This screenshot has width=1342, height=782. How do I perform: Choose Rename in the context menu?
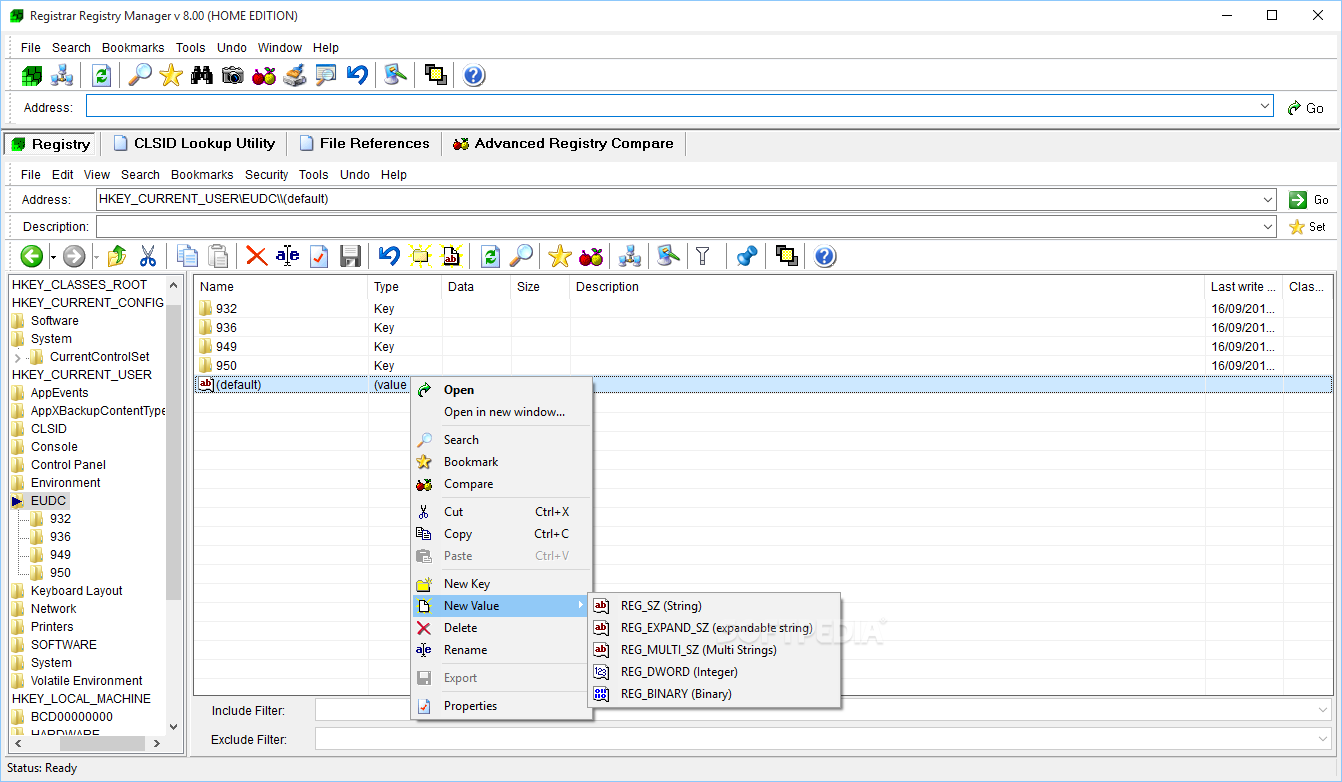(502, 650)
